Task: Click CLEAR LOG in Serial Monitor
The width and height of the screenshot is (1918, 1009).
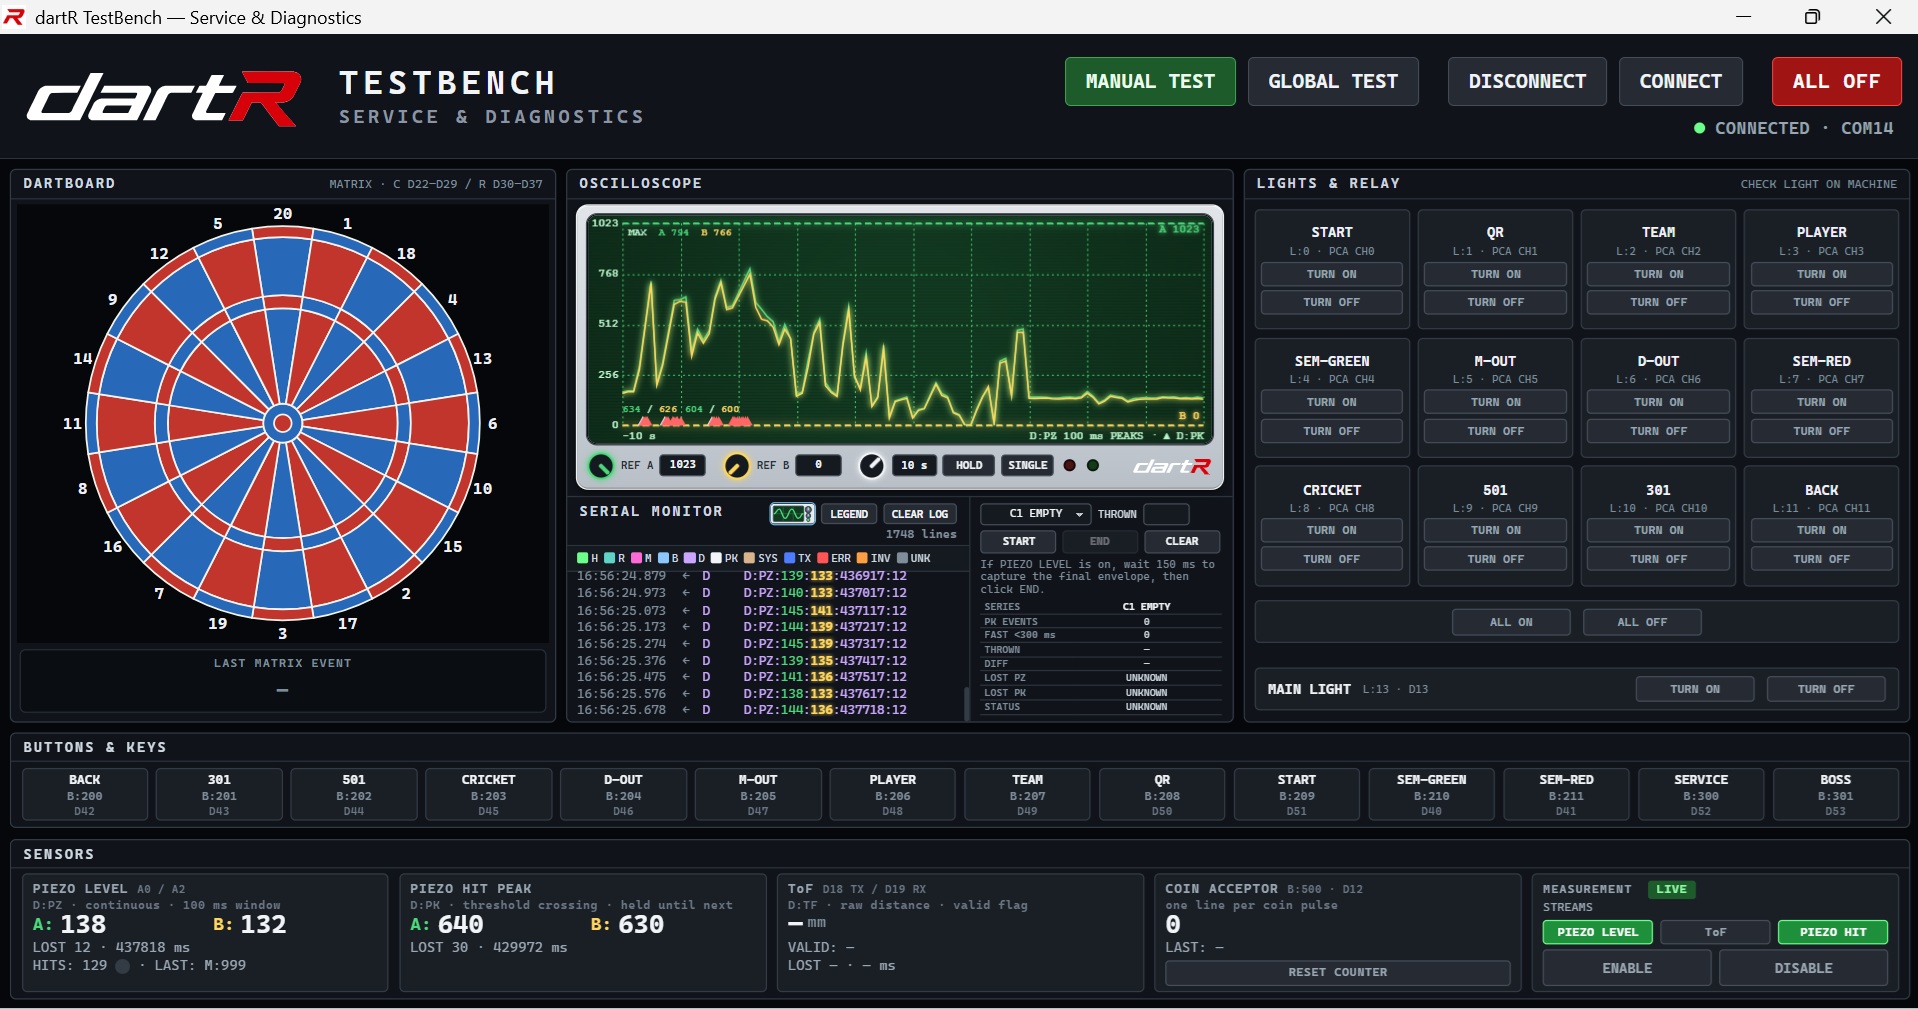Action: pos(920,514)
